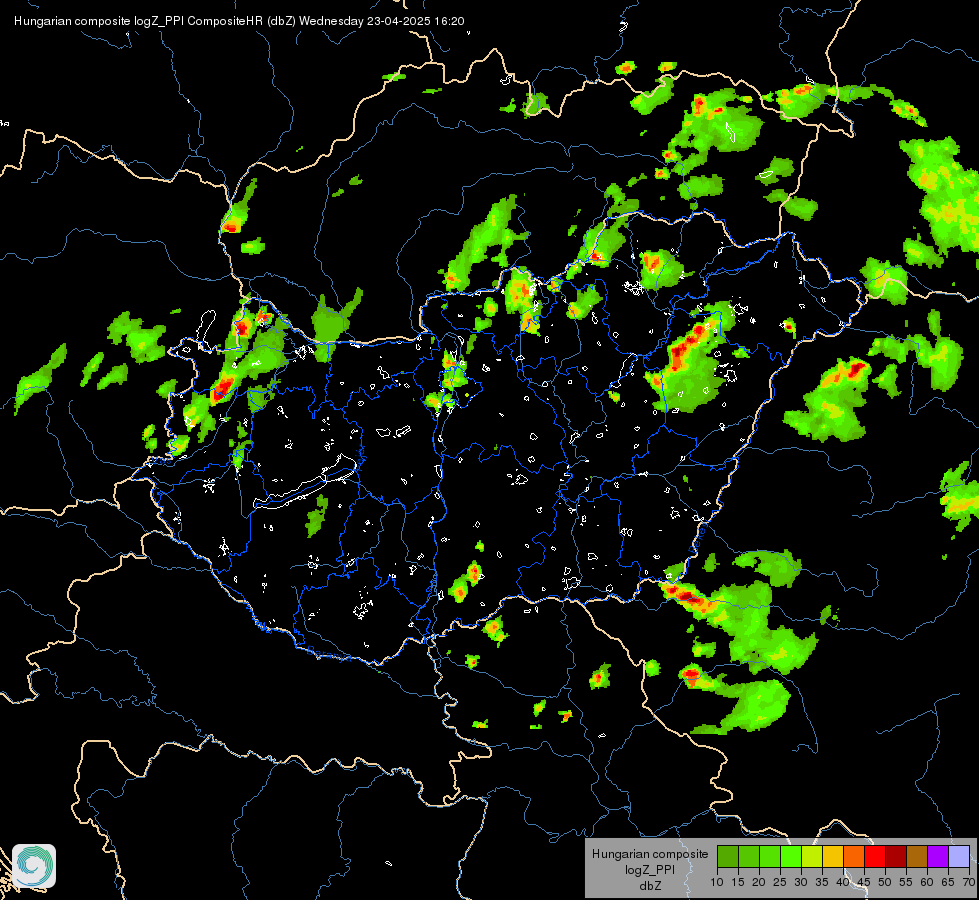
Task: Click the 'logZ_PPI' legend label
Action: click(x=650, y=870)
